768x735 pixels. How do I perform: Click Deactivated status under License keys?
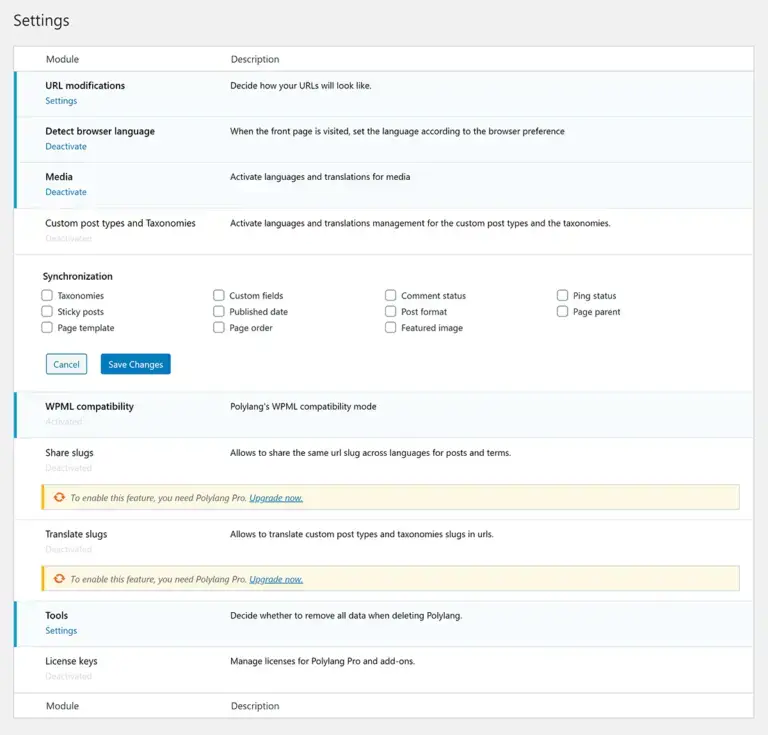click(x=69, y=676)
